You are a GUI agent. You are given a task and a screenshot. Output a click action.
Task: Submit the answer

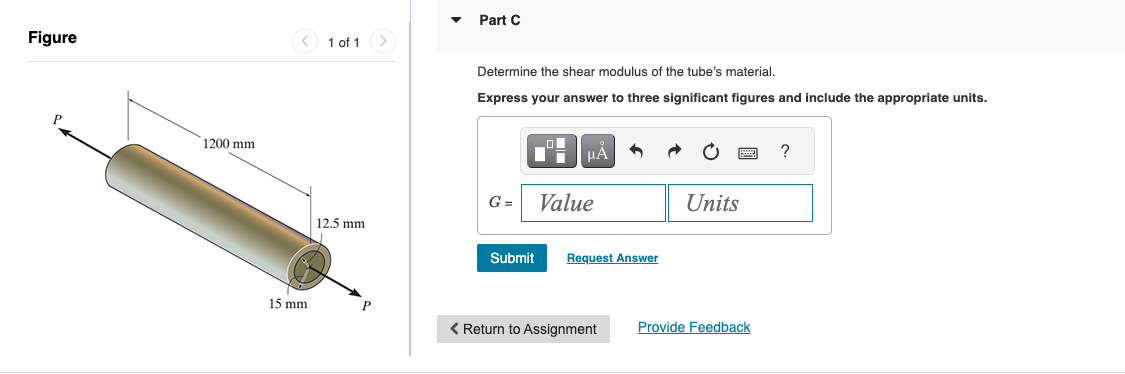pyautogui.click(x=512, y=258)
